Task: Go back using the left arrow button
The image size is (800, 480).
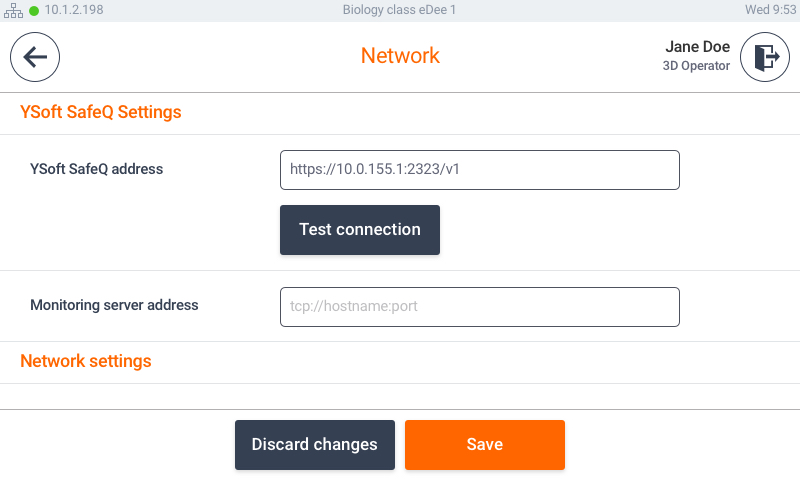Action: (35, 57)
